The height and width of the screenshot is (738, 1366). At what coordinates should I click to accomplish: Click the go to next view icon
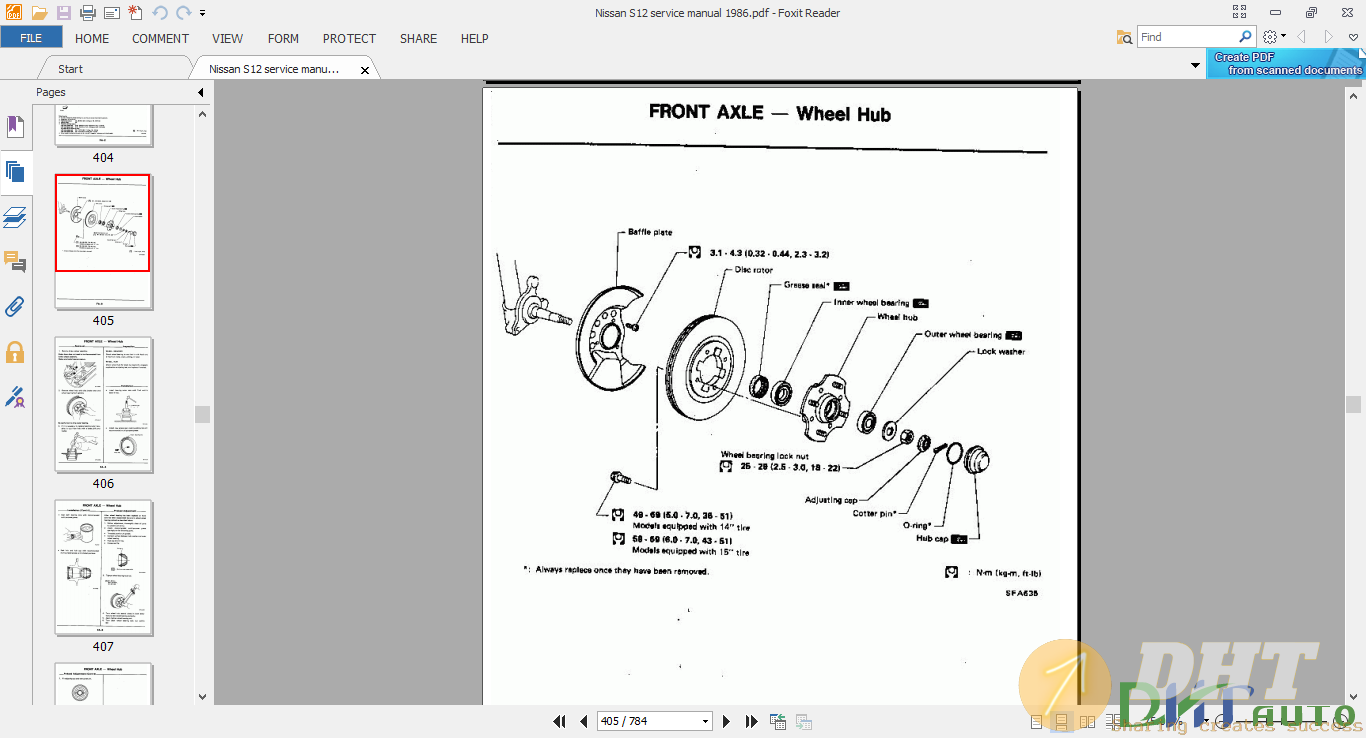(803, 721)
